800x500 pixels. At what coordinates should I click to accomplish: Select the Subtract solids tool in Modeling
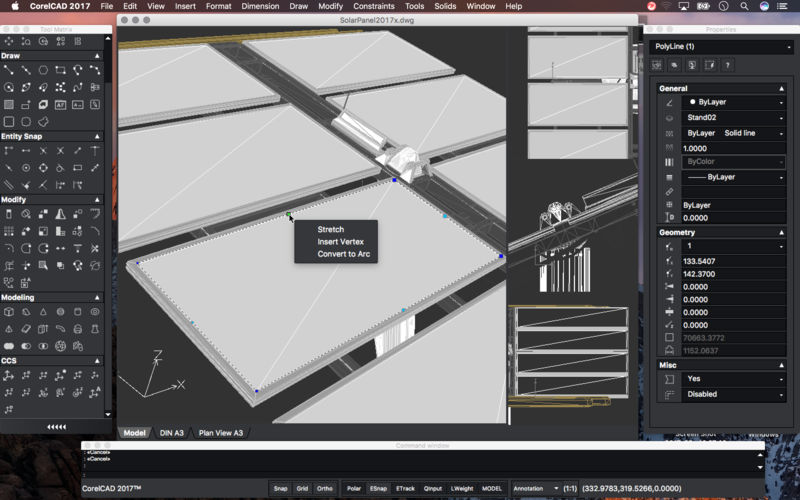pyautogui.click(x=26, y=346)
